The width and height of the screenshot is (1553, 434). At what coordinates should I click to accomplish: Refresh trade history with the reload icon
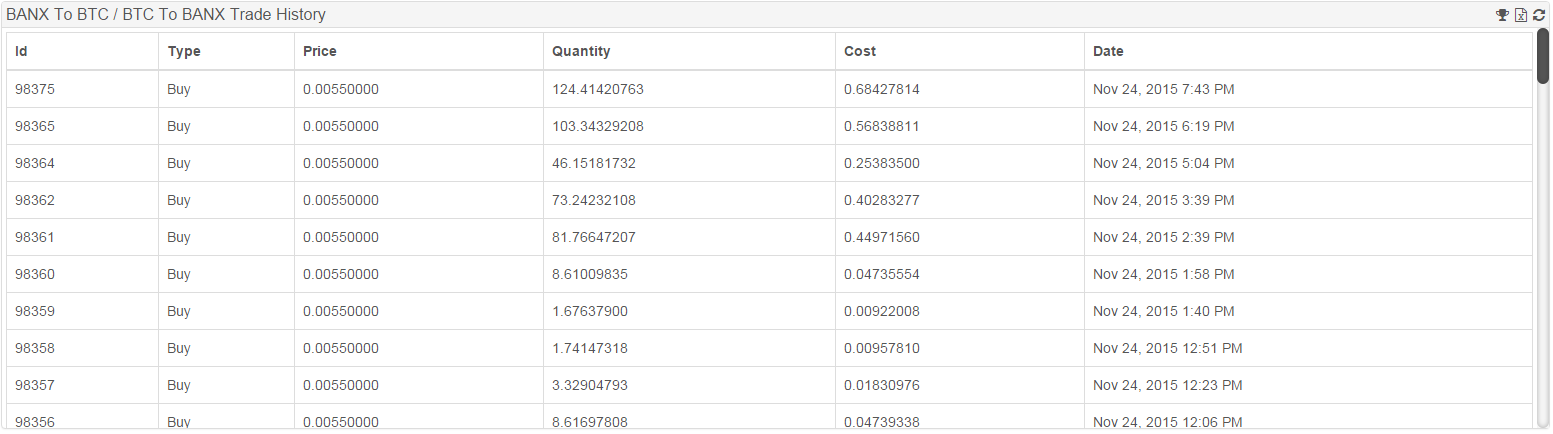pyautogui.click(x=1539, y=15)
